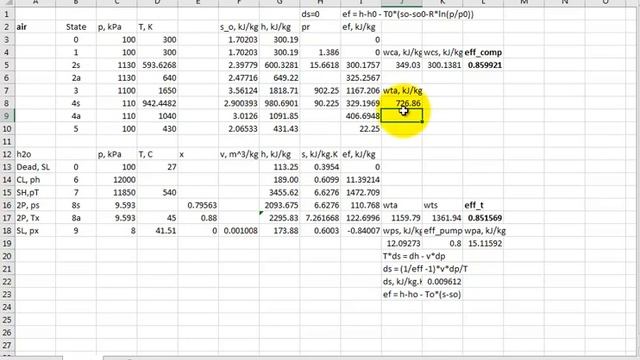The width and height of the screenshot is (640, 360).
Task: Select the bold 'air' label cell
Action: [x=35, y=27]
